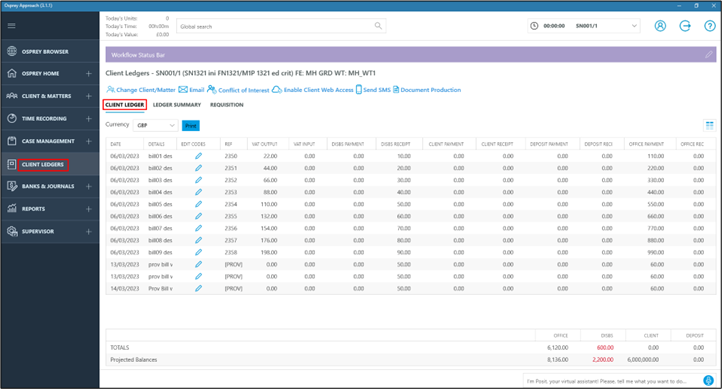Click the virtual assistant message field
Screen dimensions: 722x389
coord(612,381)
